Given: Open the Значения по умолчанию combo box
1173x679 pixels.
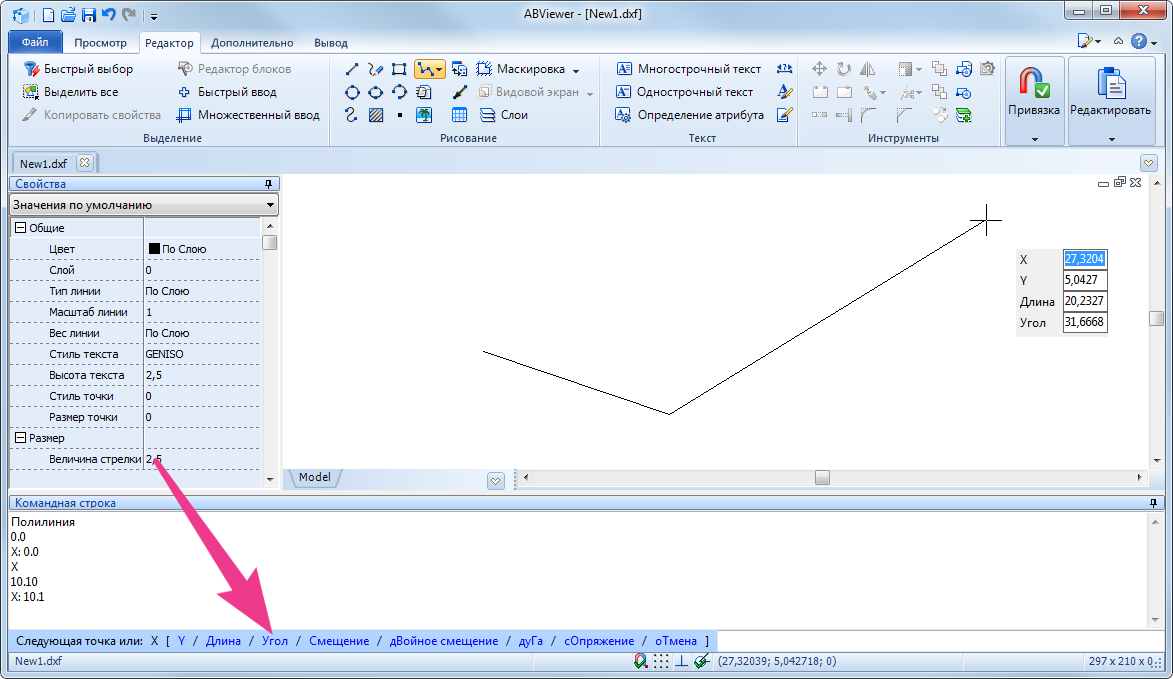Looking at the screenshot, I should pyautogui.click(x=144, y=205).
